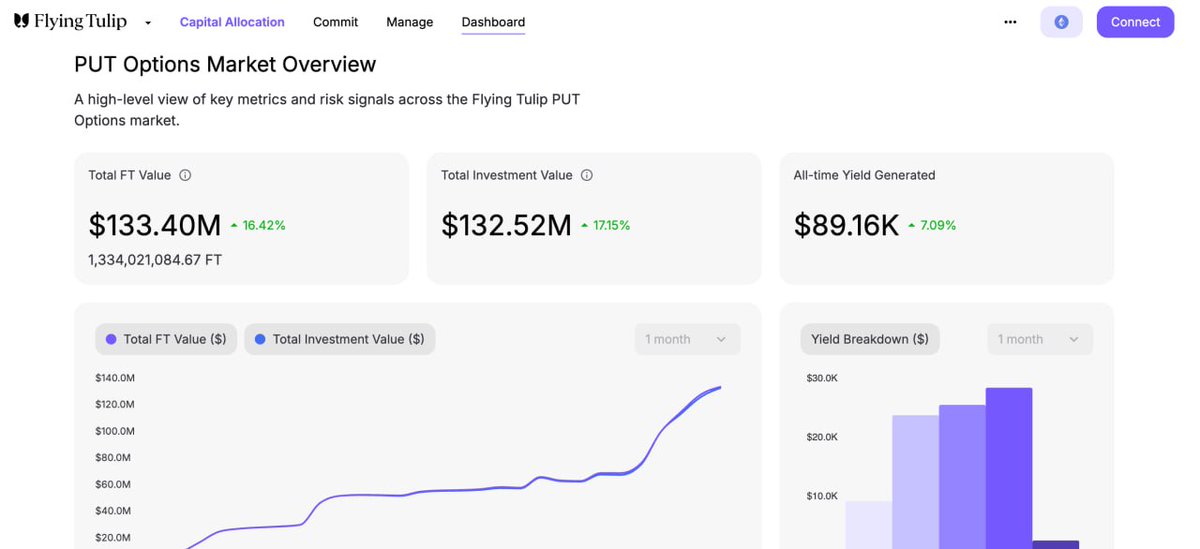This screenshot has height=549, width=1200.
Task: Click the tallest bar in Yield Breakdown chart
Action: pos(1009,468)
